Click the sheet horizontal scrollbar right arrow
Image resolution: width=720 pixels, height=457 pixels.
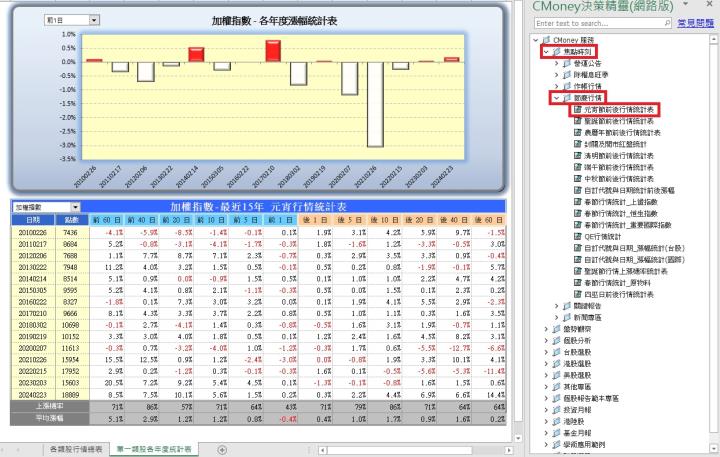coord(508,450)
